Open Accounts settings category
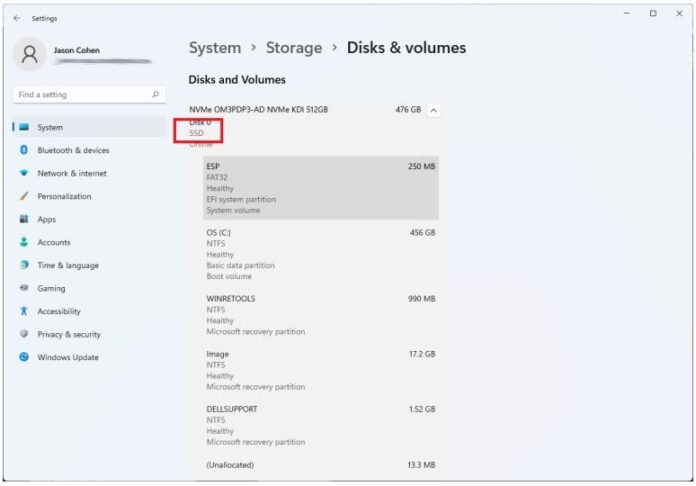 [x=89, y=242]
